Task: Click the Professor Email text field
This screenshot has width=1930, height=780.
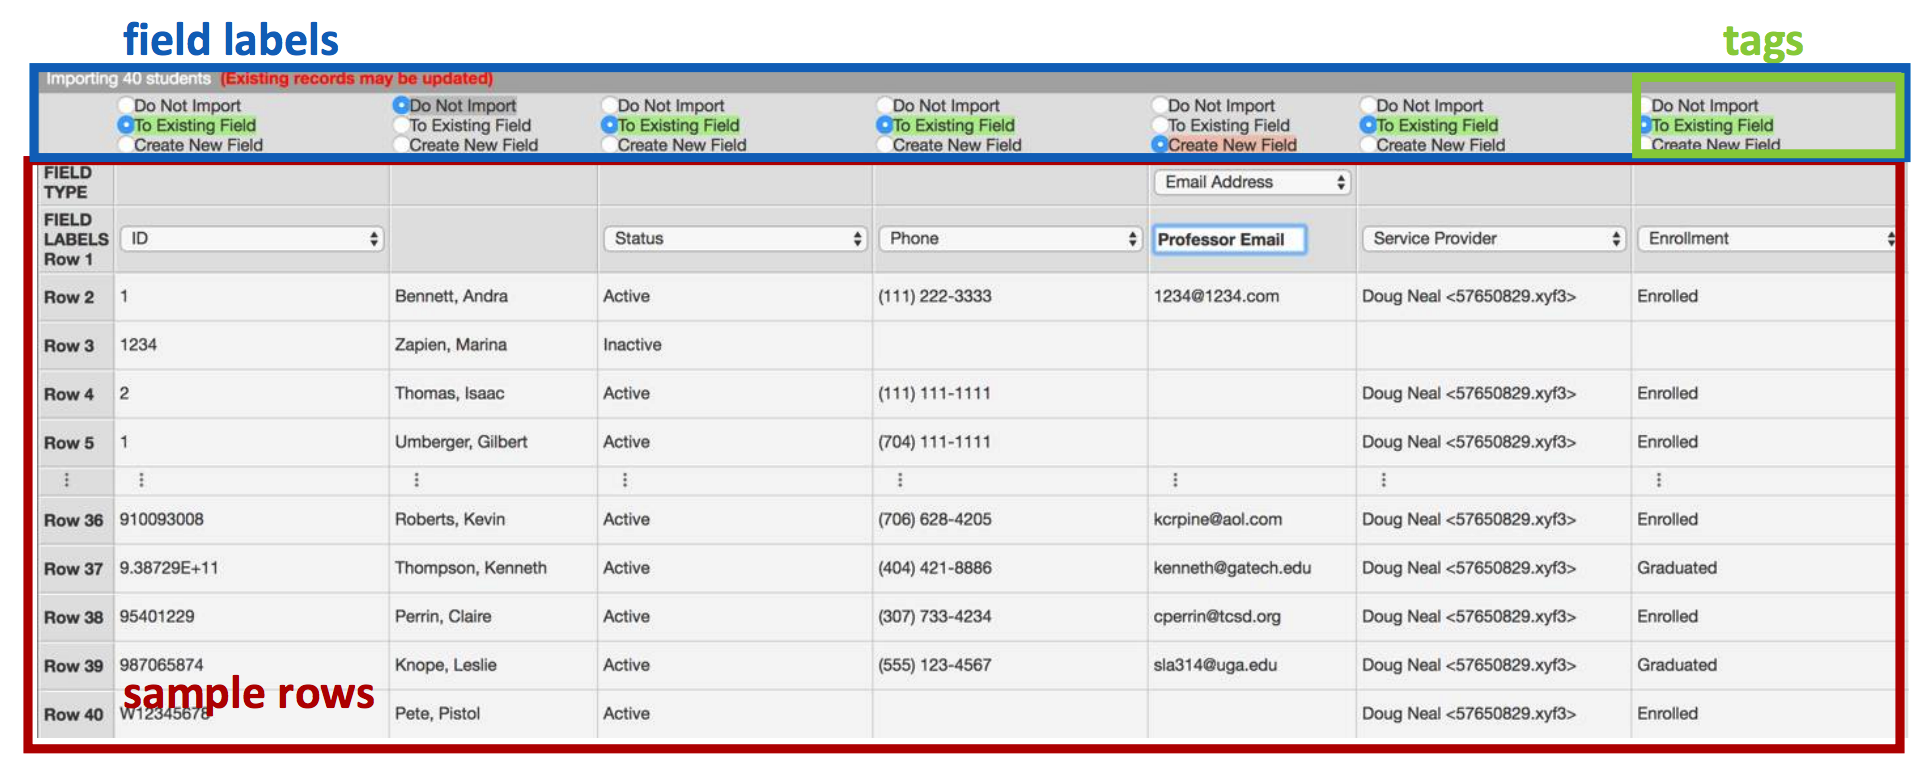Action: tap(1229, 240)
